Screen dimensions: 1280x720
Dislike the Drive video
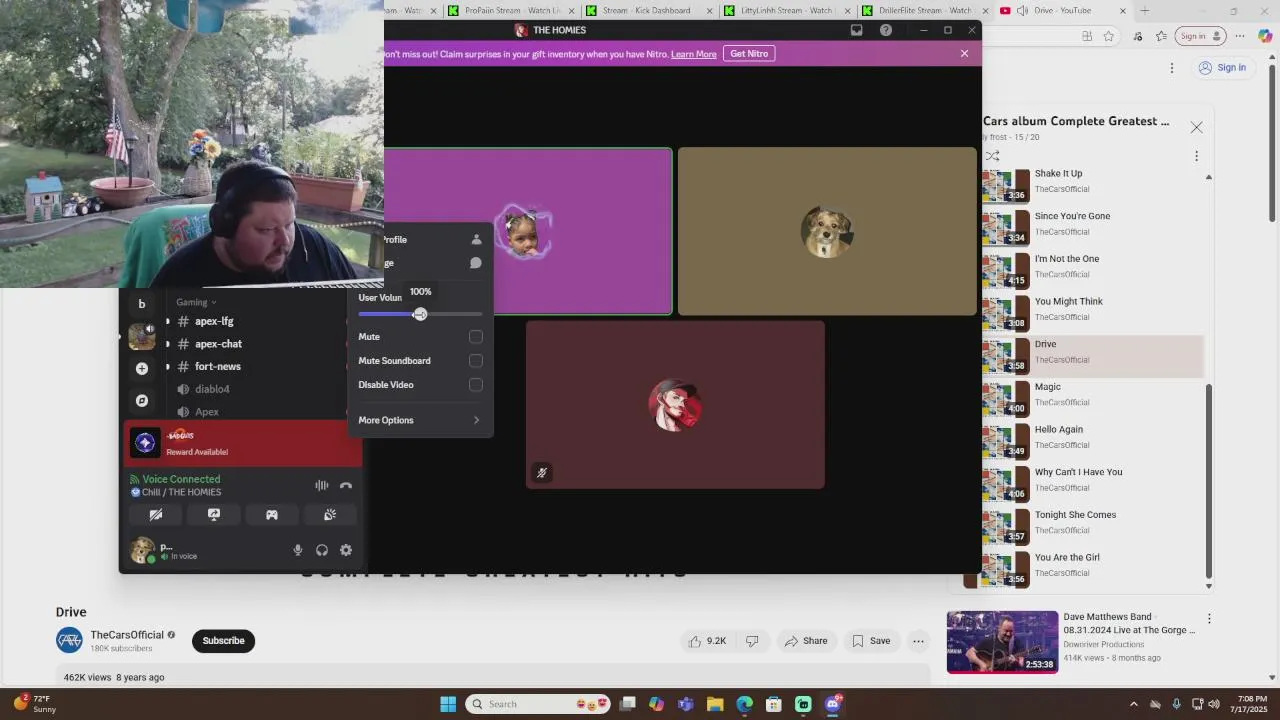click(x=752, y=641)
